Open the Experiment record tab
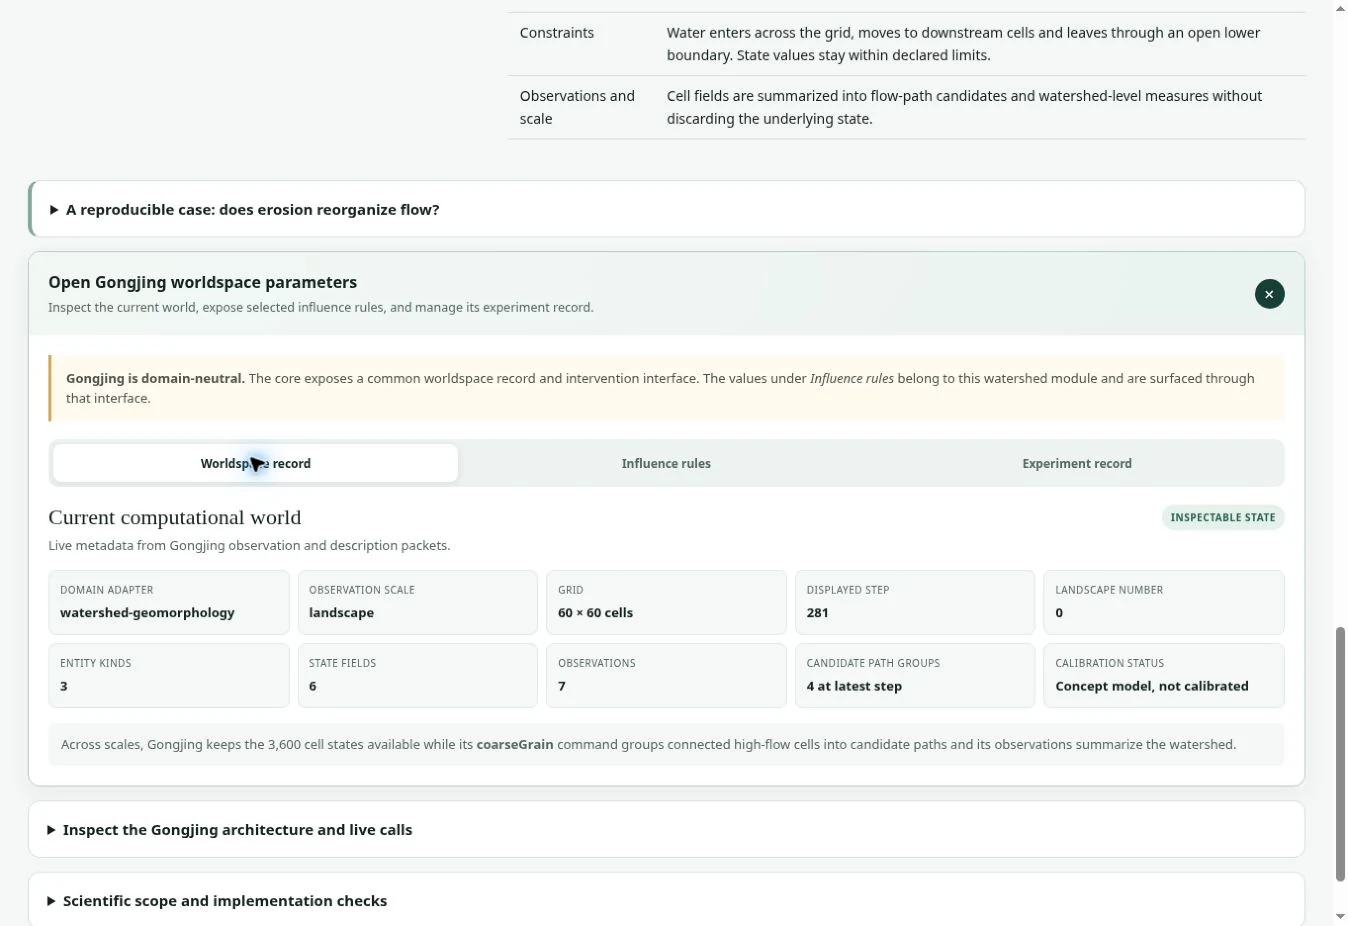 (x=1077, y=463)
